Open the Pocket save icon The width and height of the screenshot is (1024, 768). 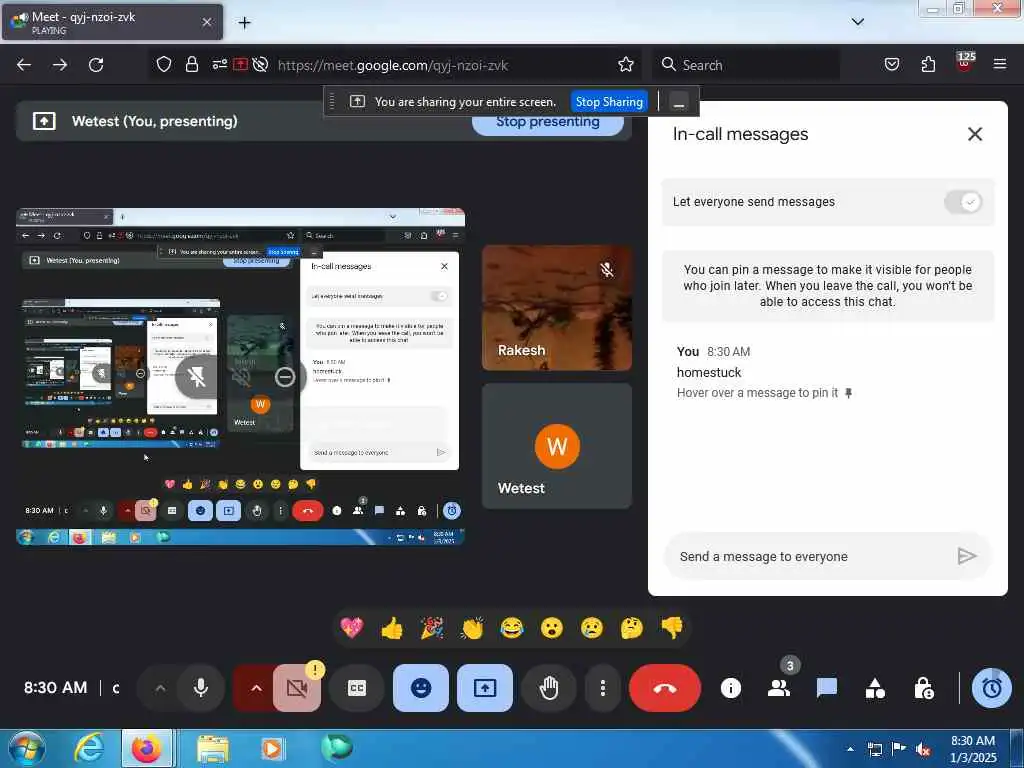click(x=891, y=65)
